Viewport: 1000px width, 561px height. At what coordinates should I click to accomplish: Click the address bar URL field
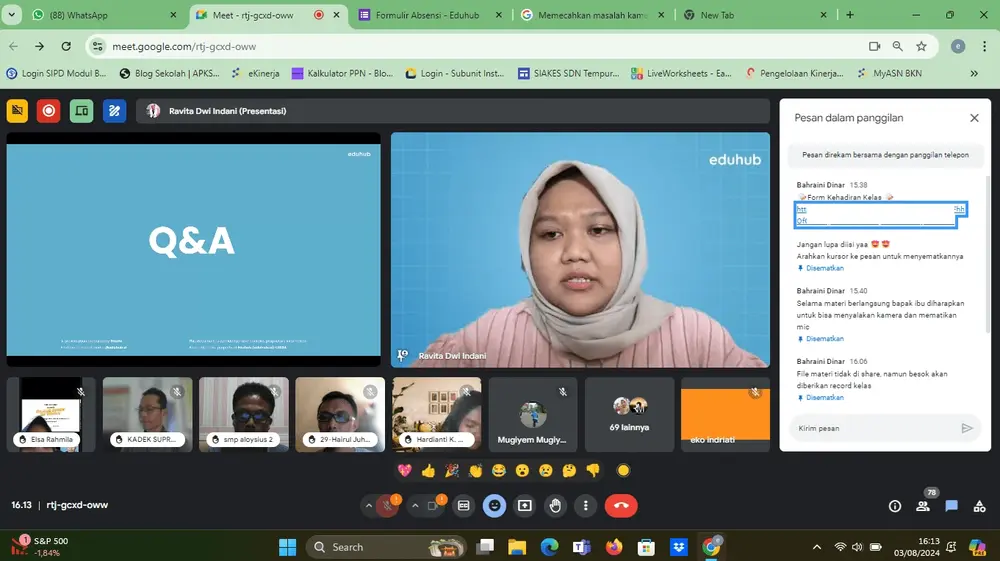click(485, 46)
